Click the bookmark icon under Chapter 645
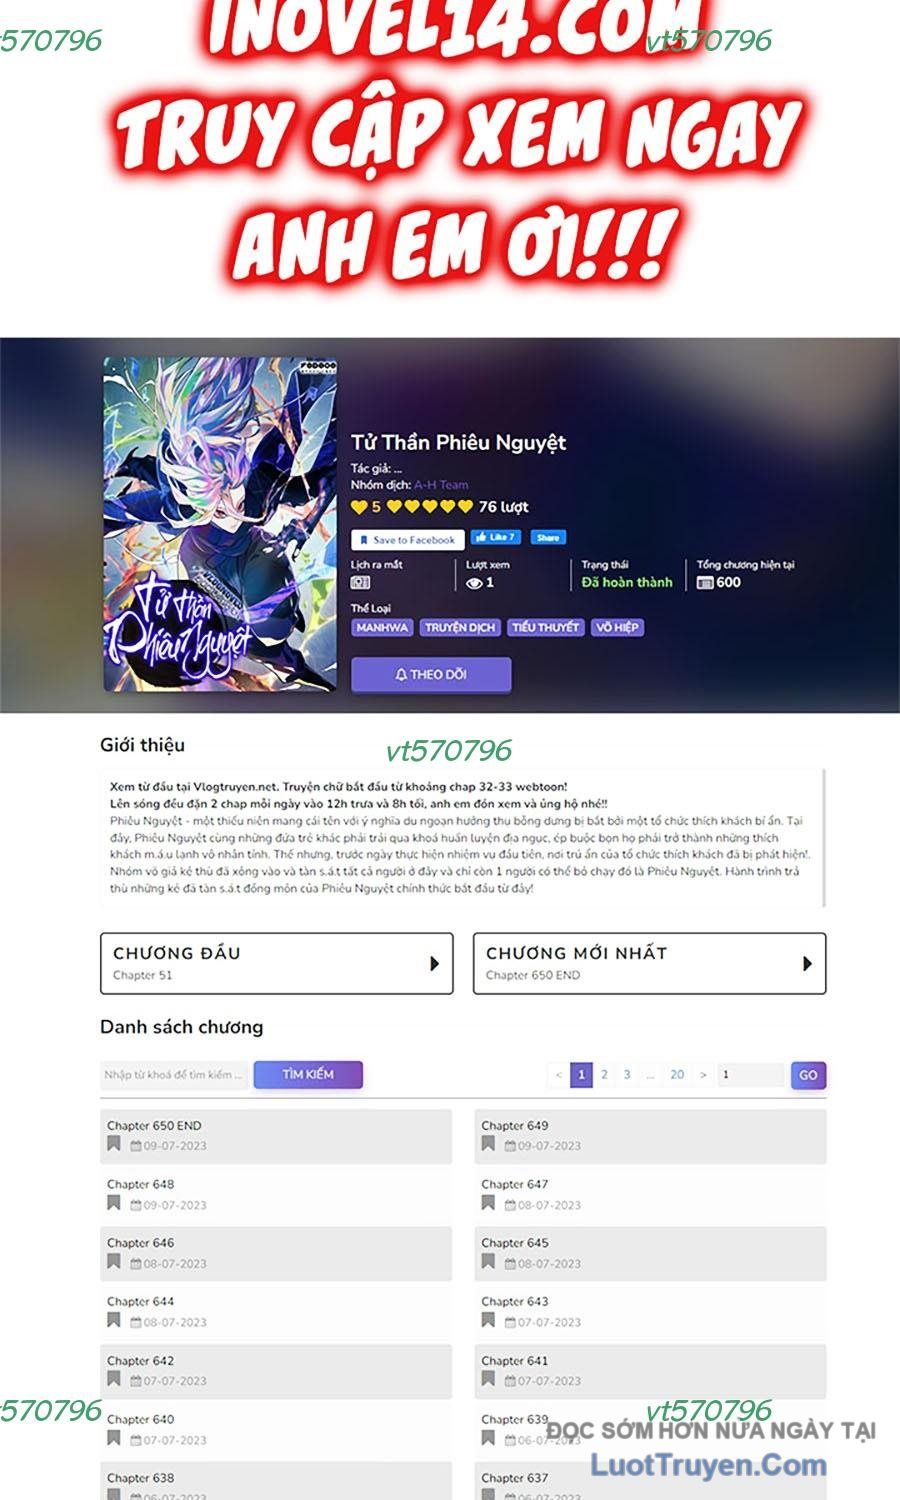 pos(488,1262)
